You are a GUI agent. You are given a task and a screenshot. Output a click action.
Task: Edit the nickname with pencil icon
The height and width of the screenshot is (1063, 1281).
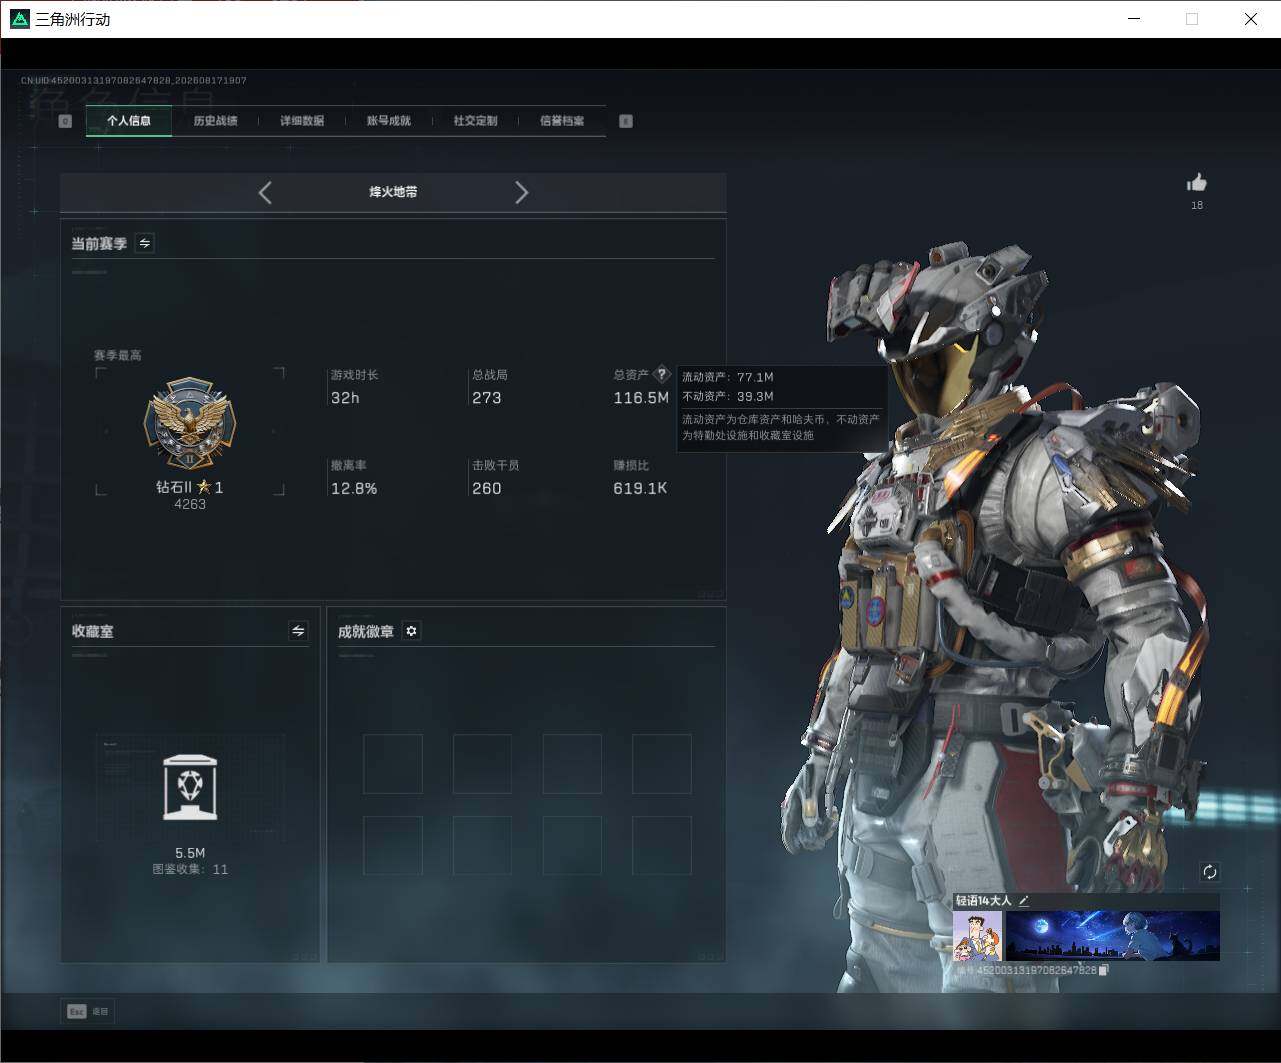tap(1023, 901)
